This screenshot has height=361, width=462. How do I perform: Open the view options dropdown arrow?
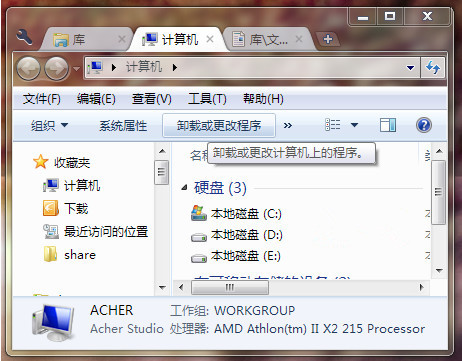tap(355, 125)
